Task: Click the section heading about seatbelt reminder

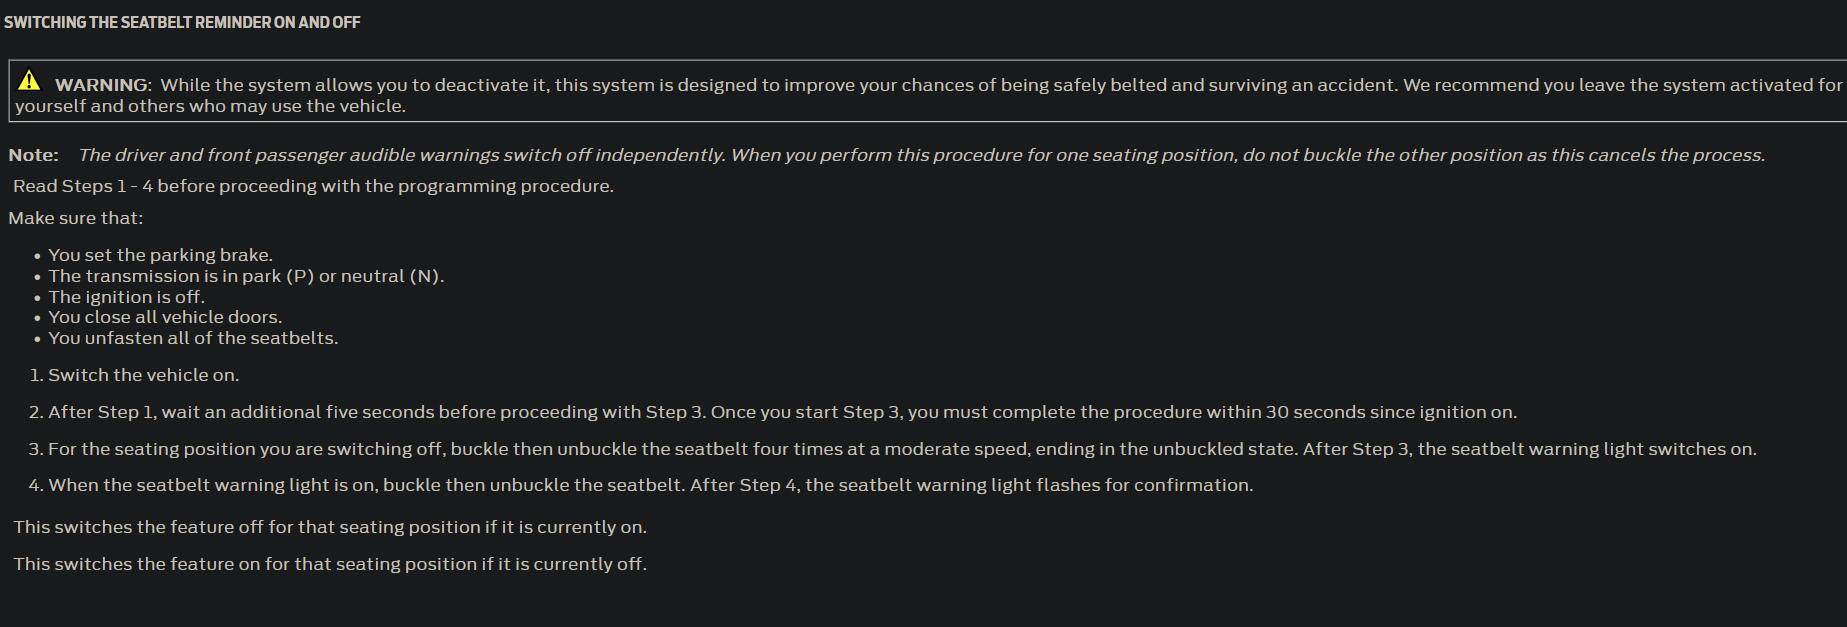Action: (x=182, y=22)
